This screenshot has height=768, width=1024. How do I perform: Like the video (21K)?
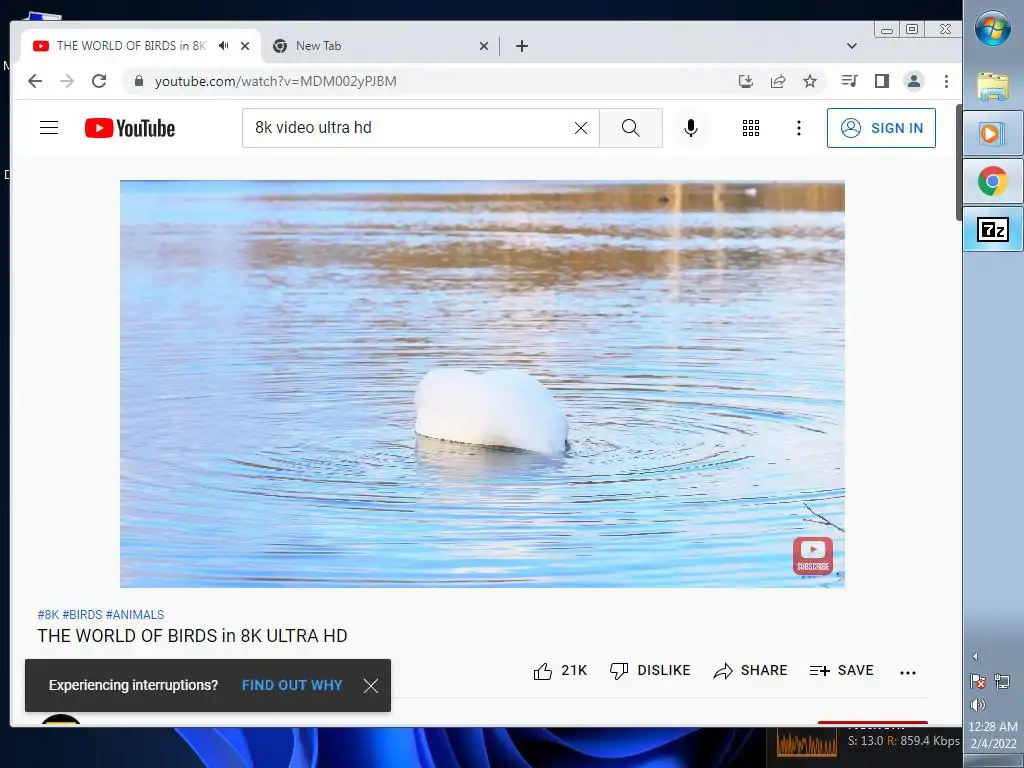560,671
